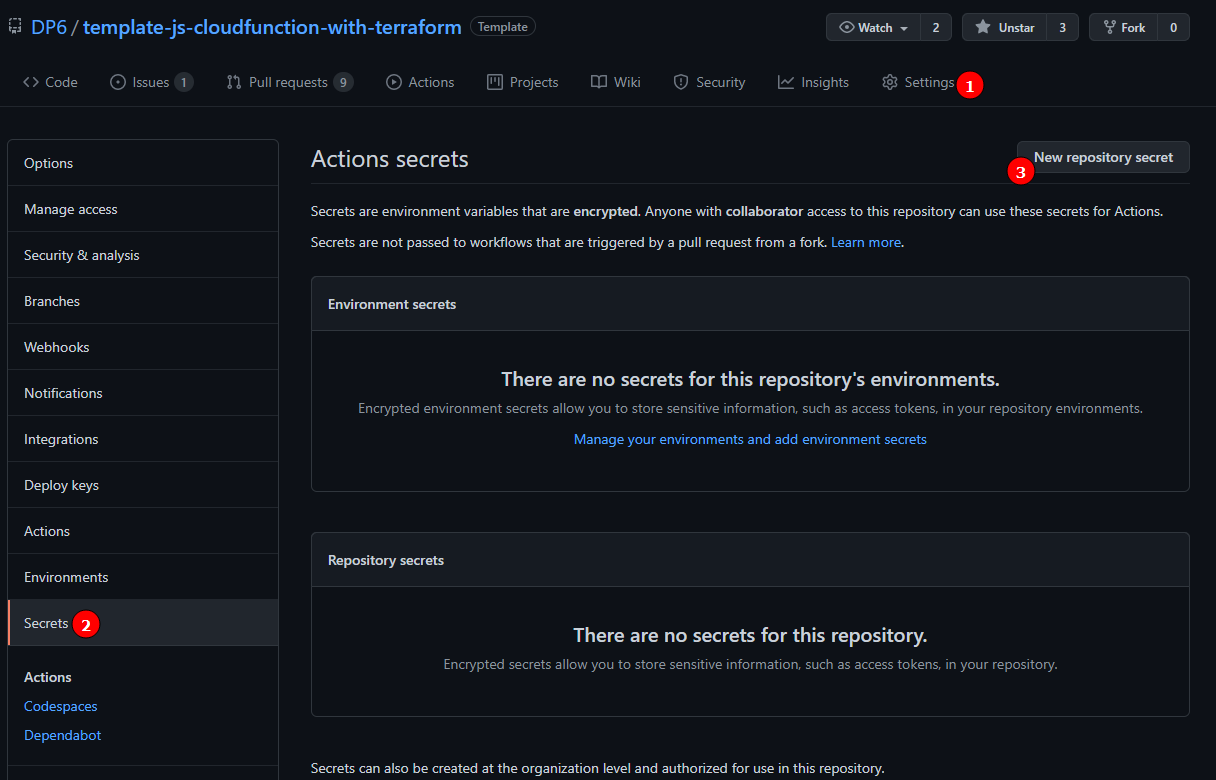
Task: Click the Actions play icon
Action: click(394, 82)
